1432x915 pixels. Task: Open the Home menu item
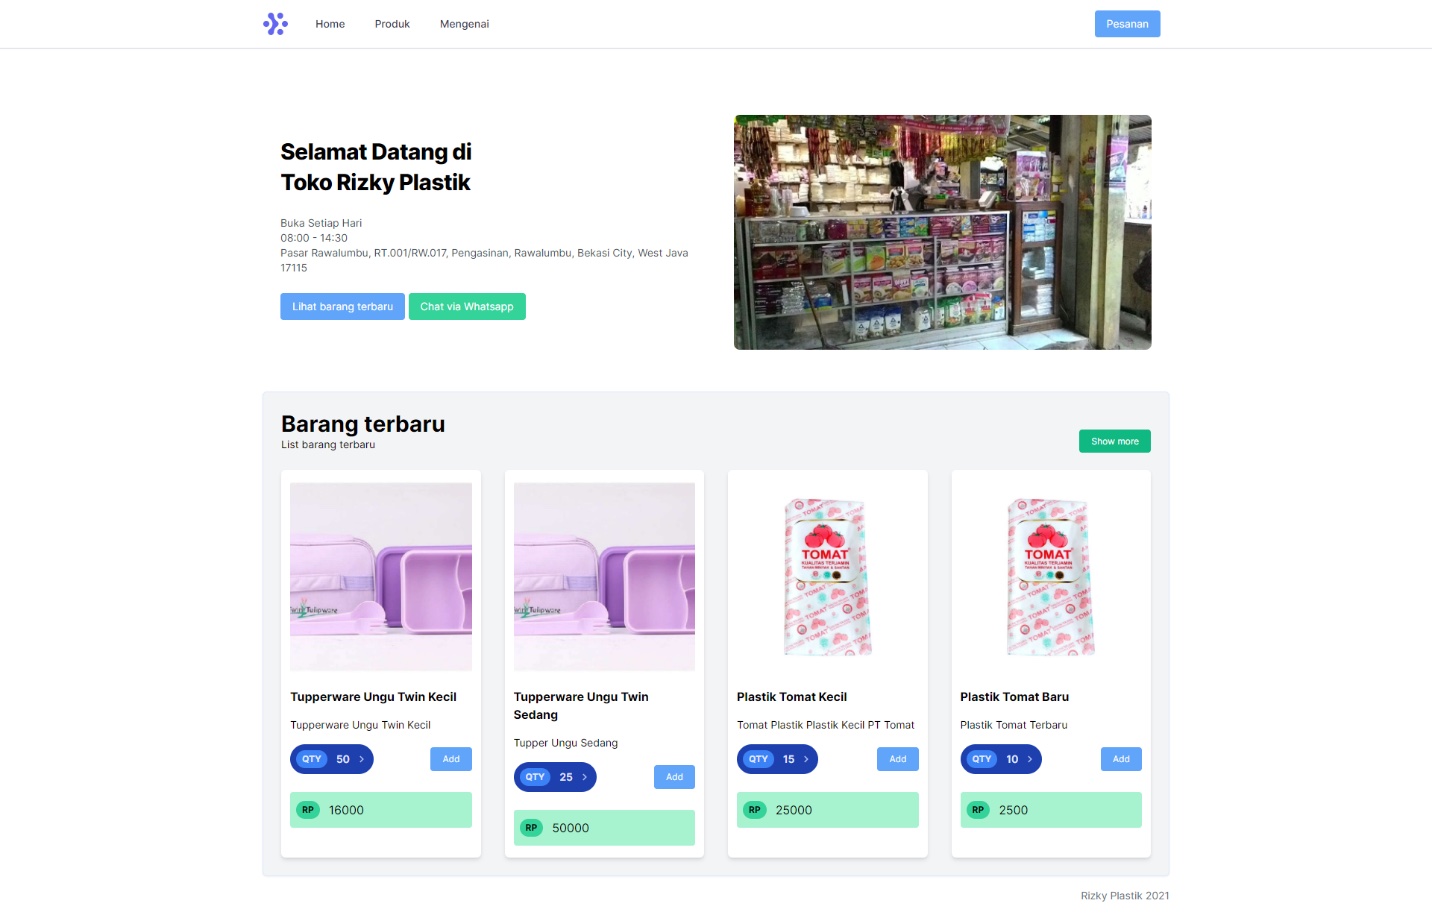(x=330, y=24)
